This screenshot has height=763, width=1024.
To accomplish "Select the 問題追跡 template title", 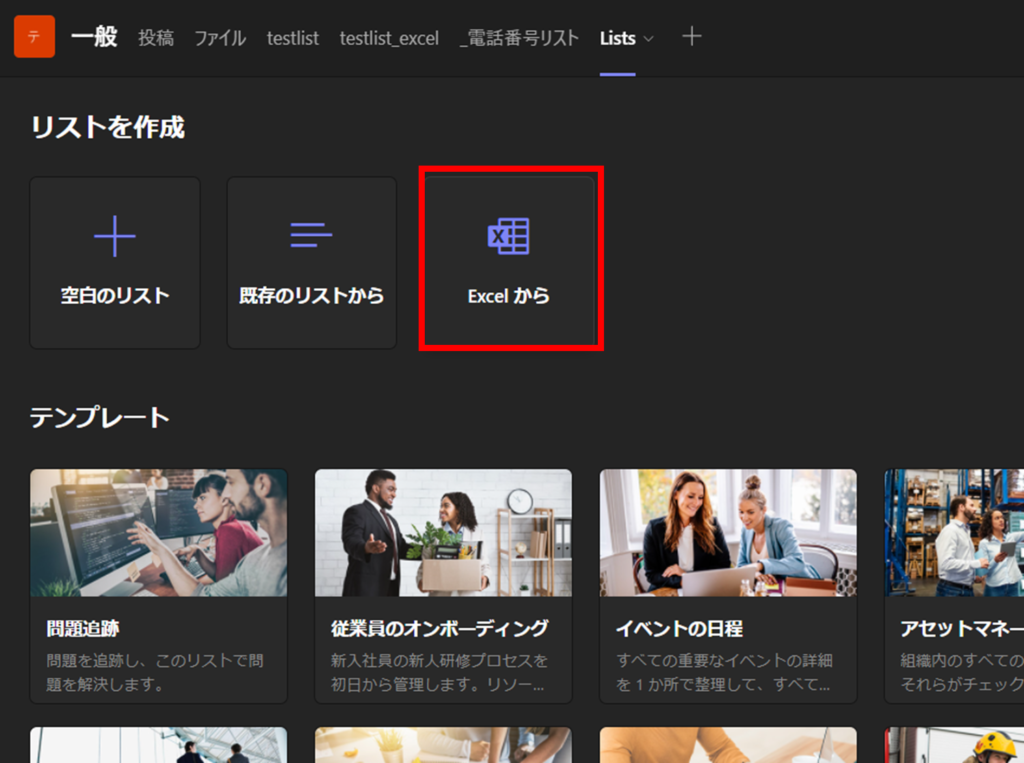I will tap(83, 628).
